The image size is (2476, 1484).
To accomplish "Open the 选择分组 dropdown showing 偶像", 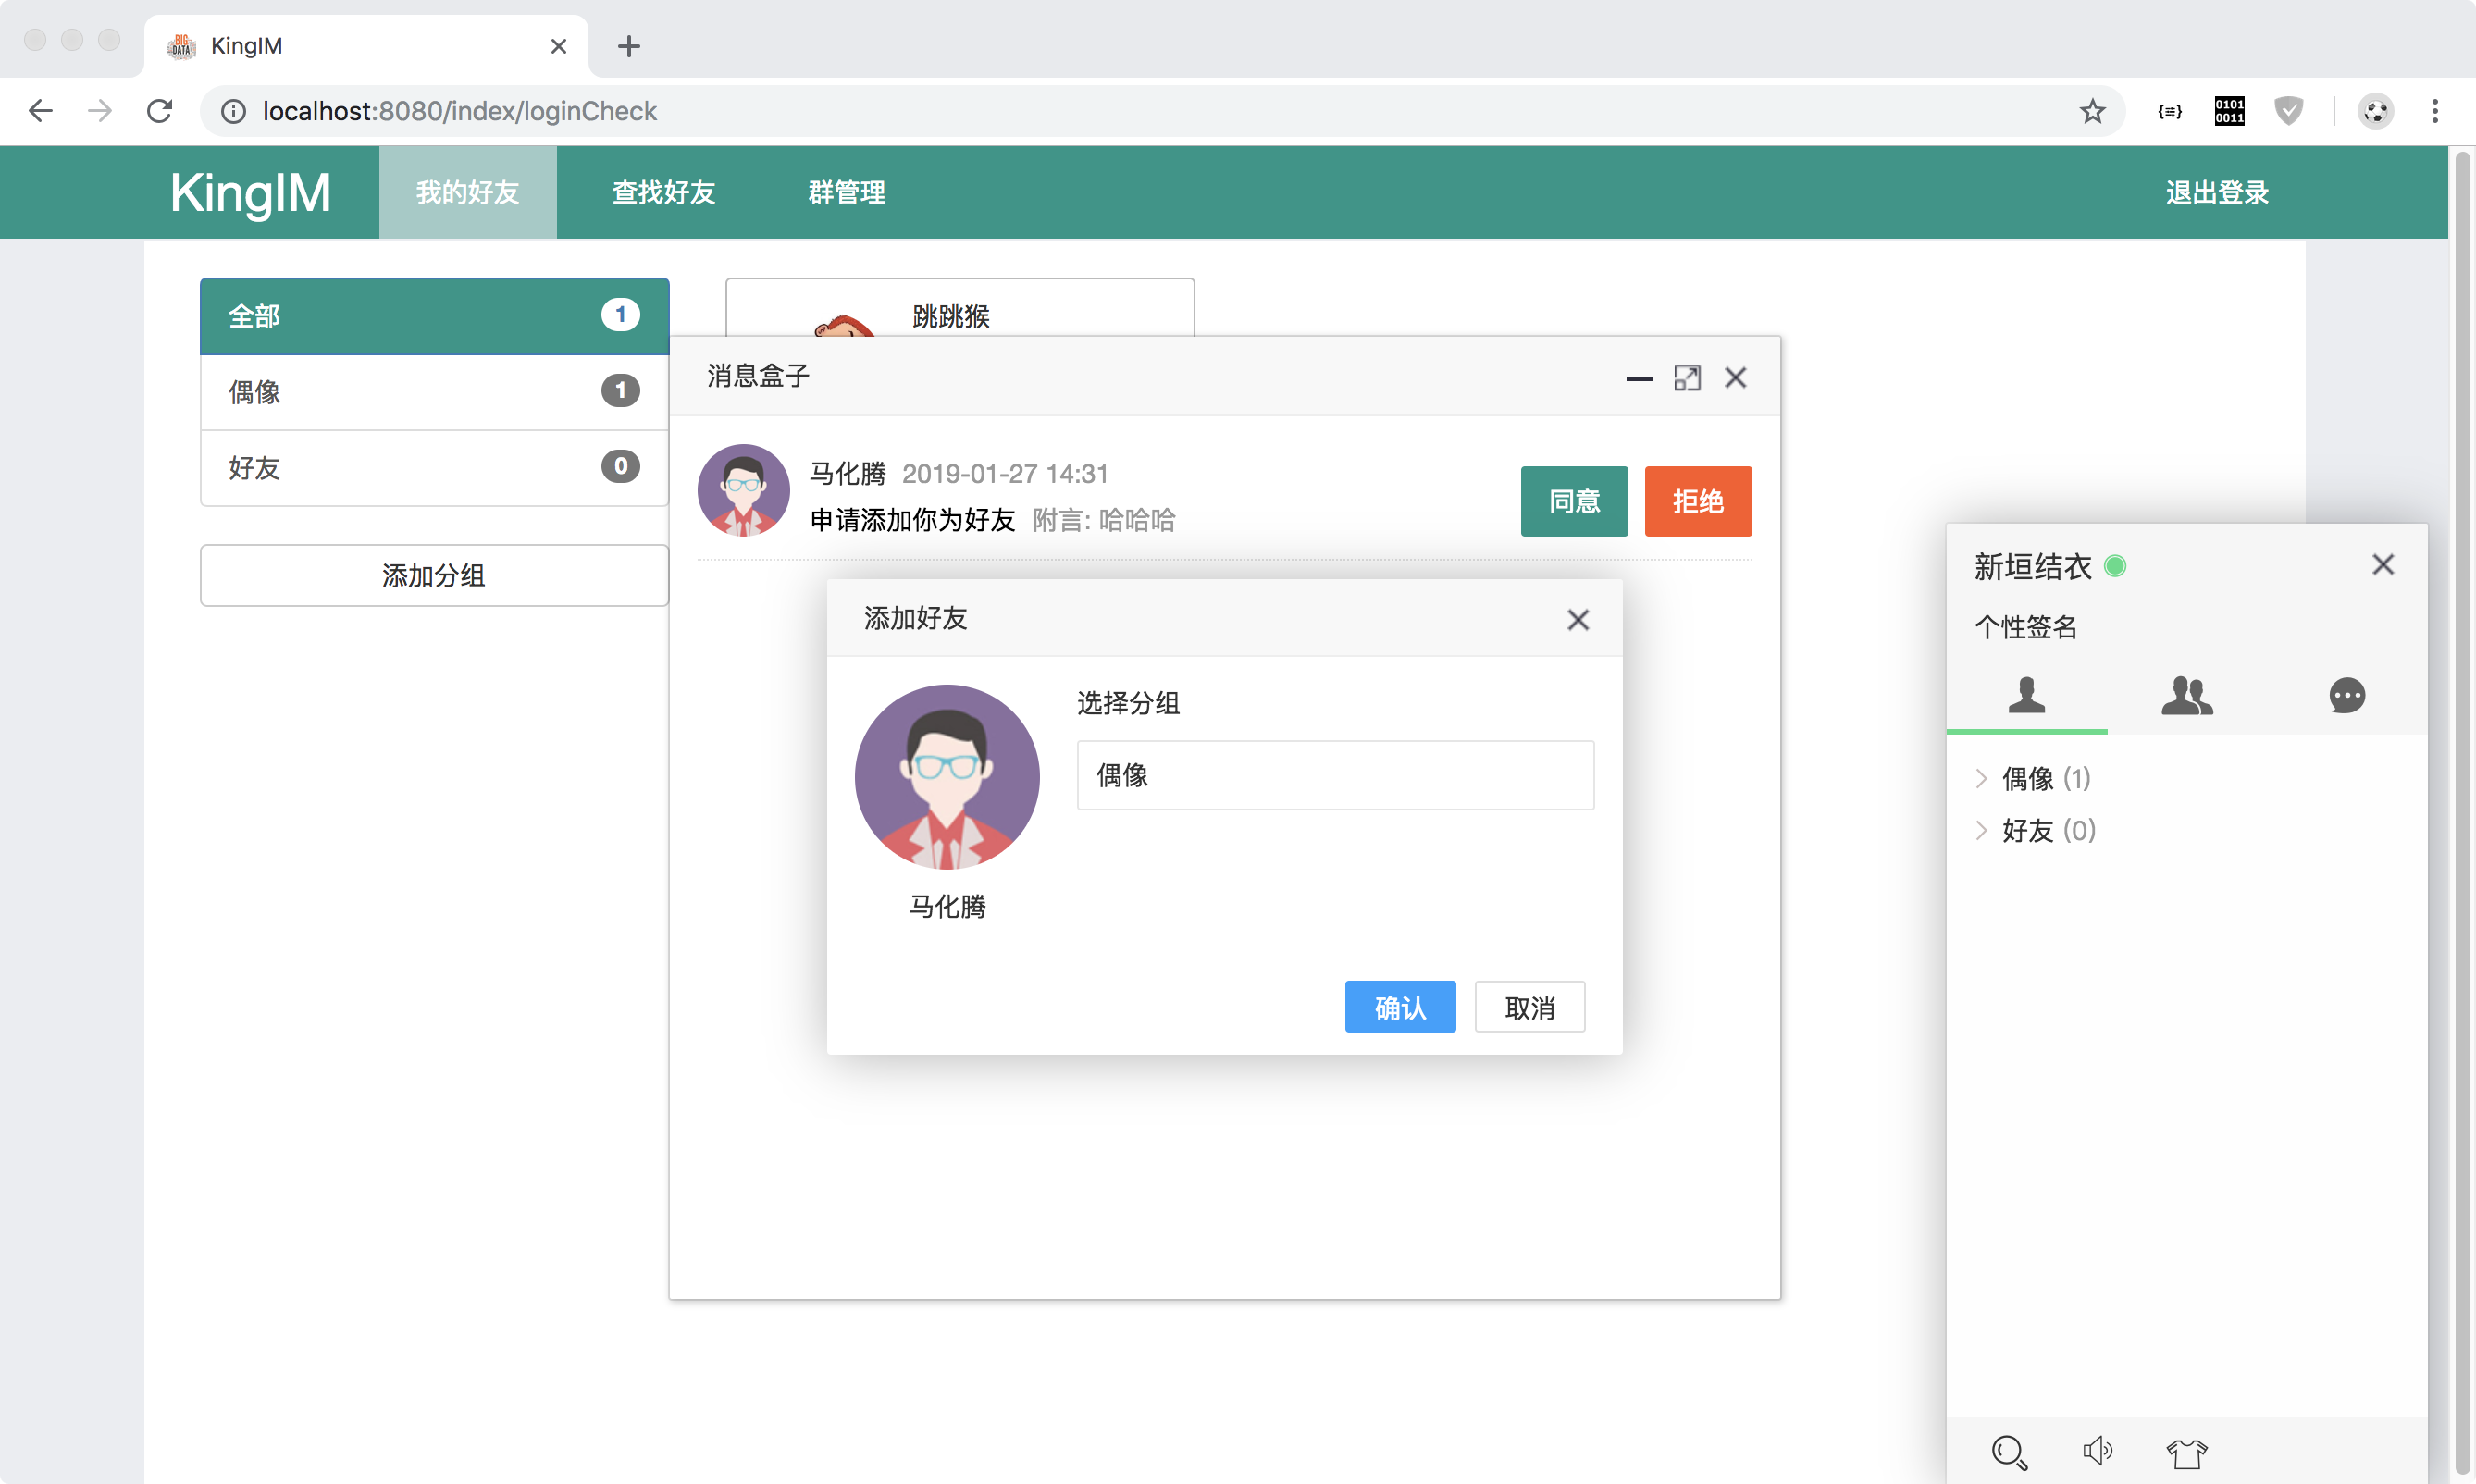I will [x=1334, y=775].
